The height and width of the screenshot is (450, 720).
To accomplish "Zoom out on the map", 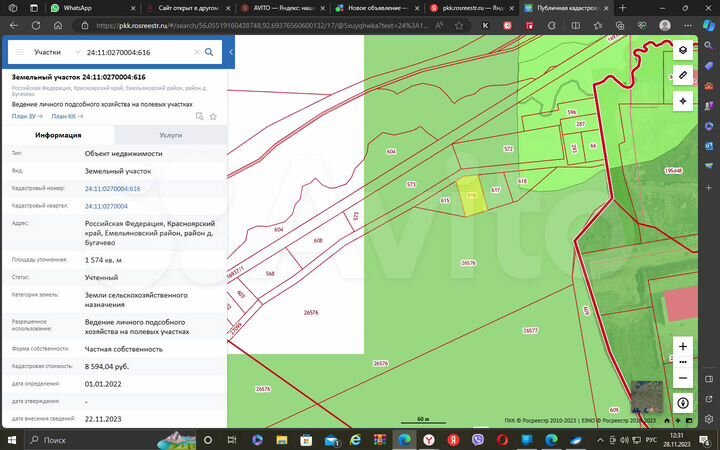I will 682,378.
